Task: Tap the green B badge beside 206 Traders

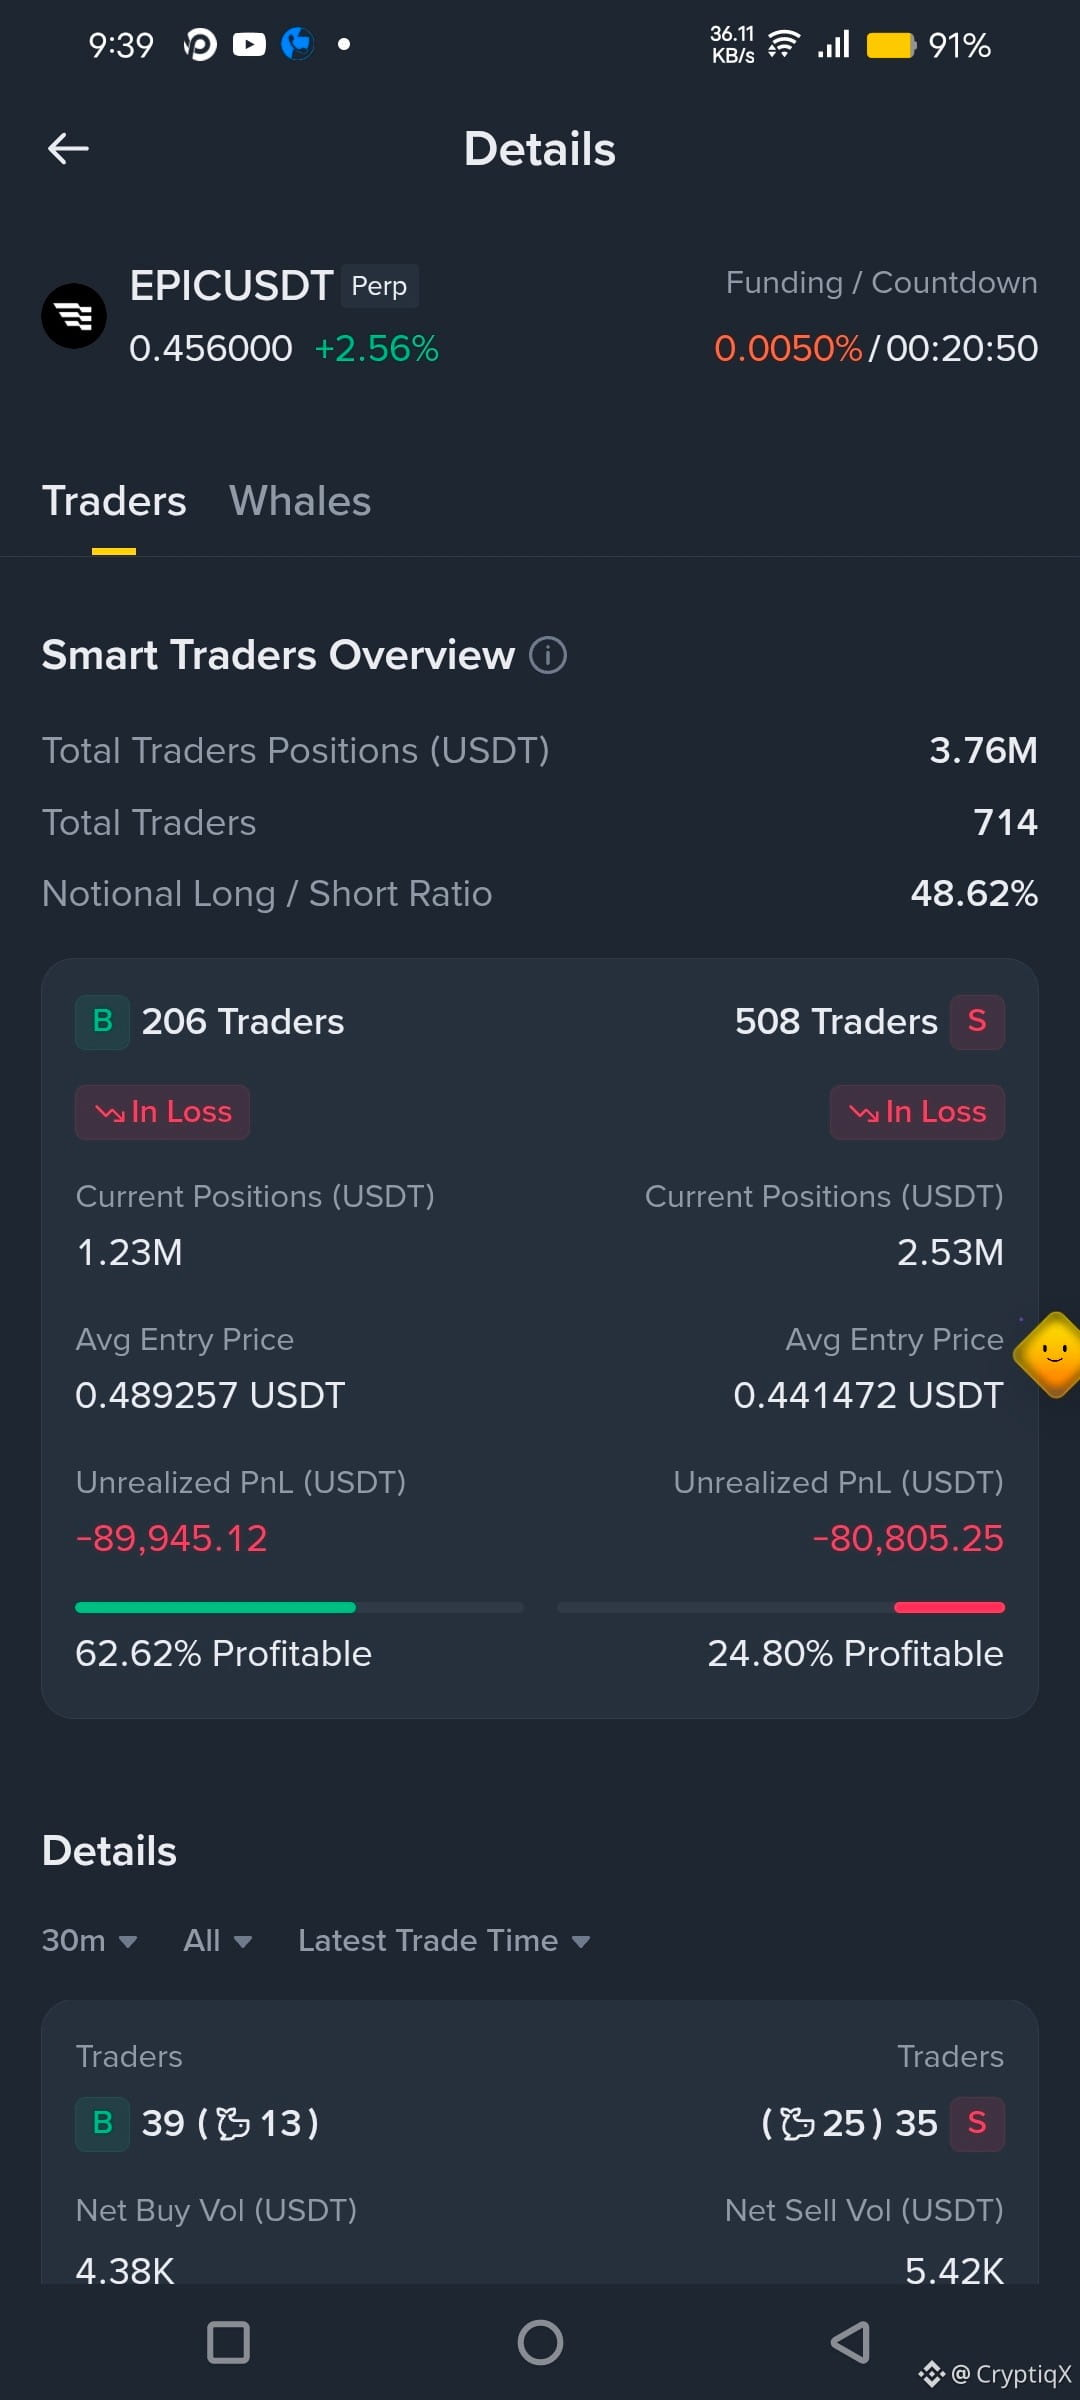Action: (102, 1022)
